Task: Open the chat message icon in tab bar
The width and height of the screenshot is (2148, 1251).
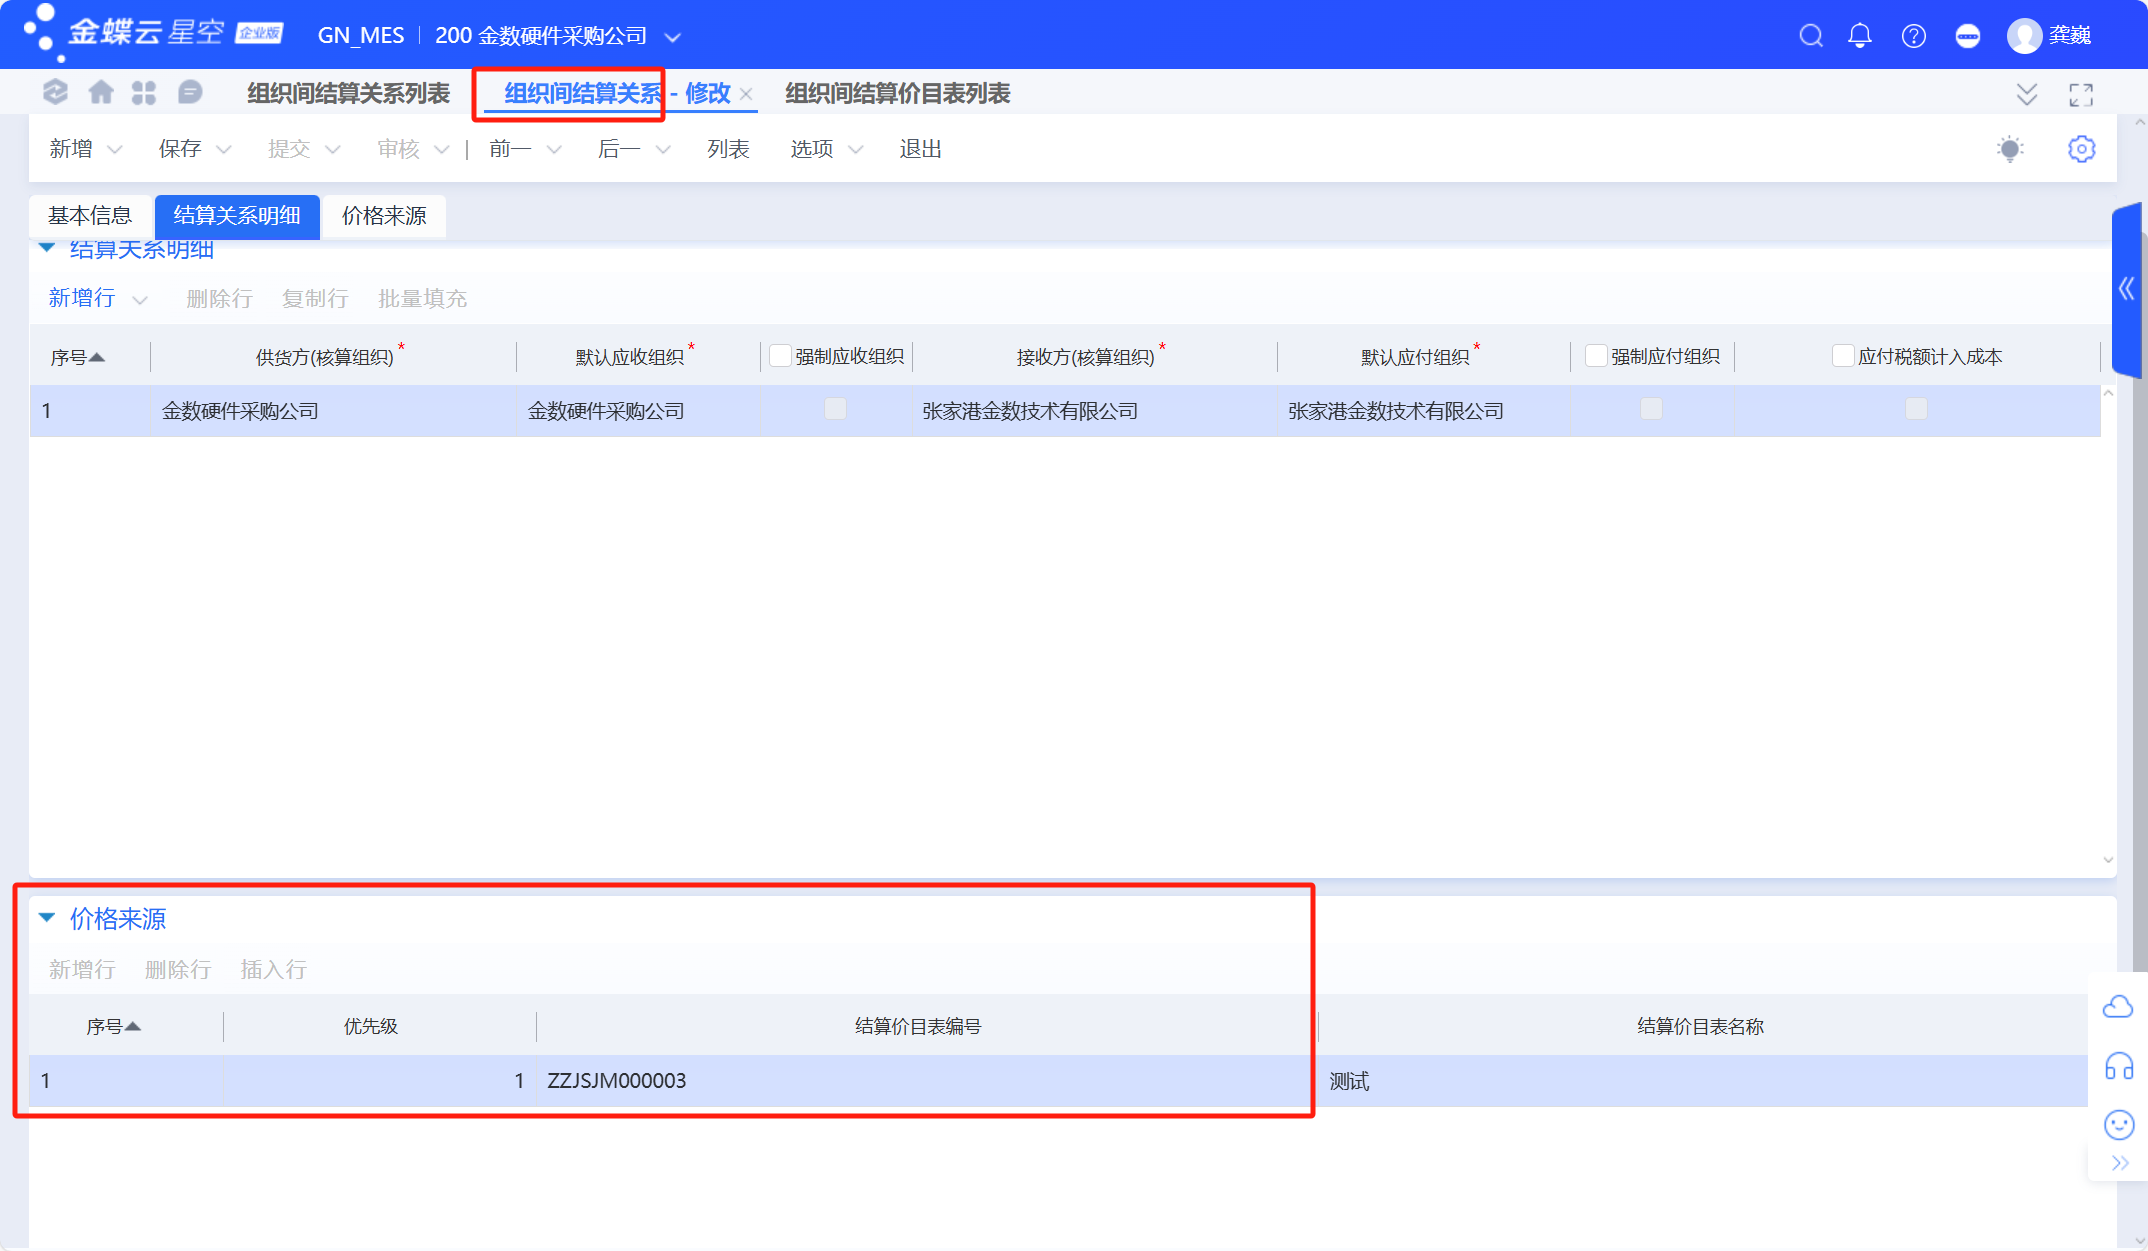Action: click(189, 93)
